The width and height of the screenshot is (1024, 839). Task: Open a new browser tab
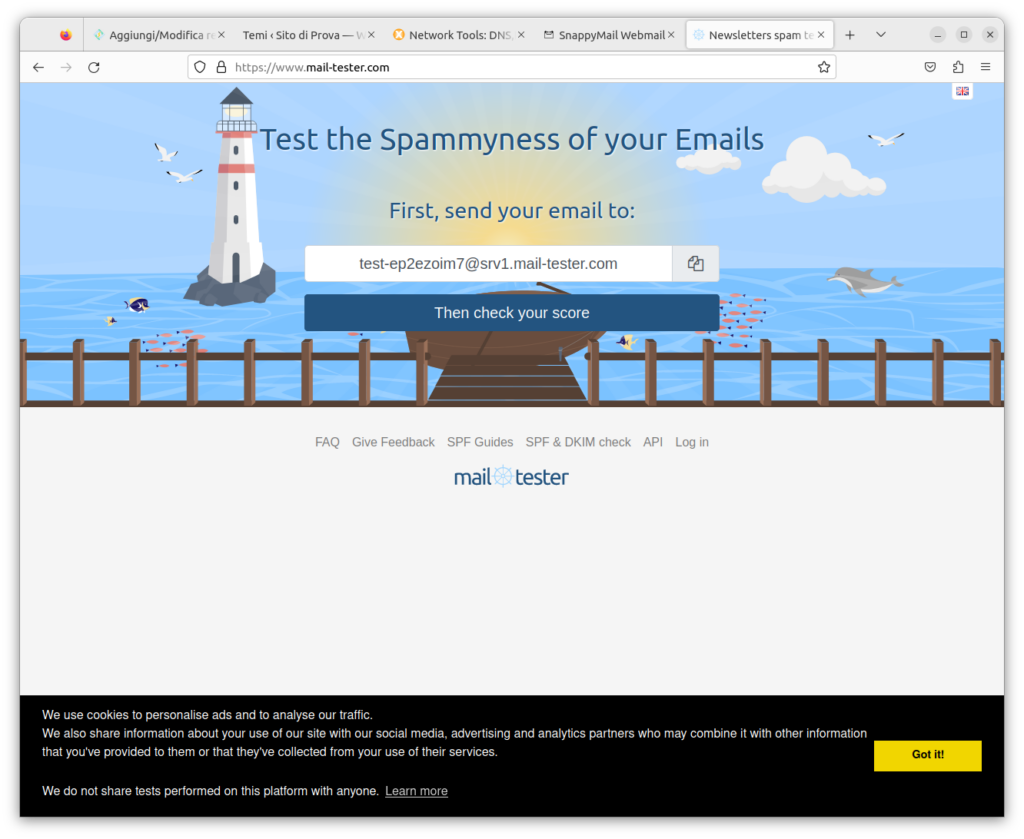[850, 35]
